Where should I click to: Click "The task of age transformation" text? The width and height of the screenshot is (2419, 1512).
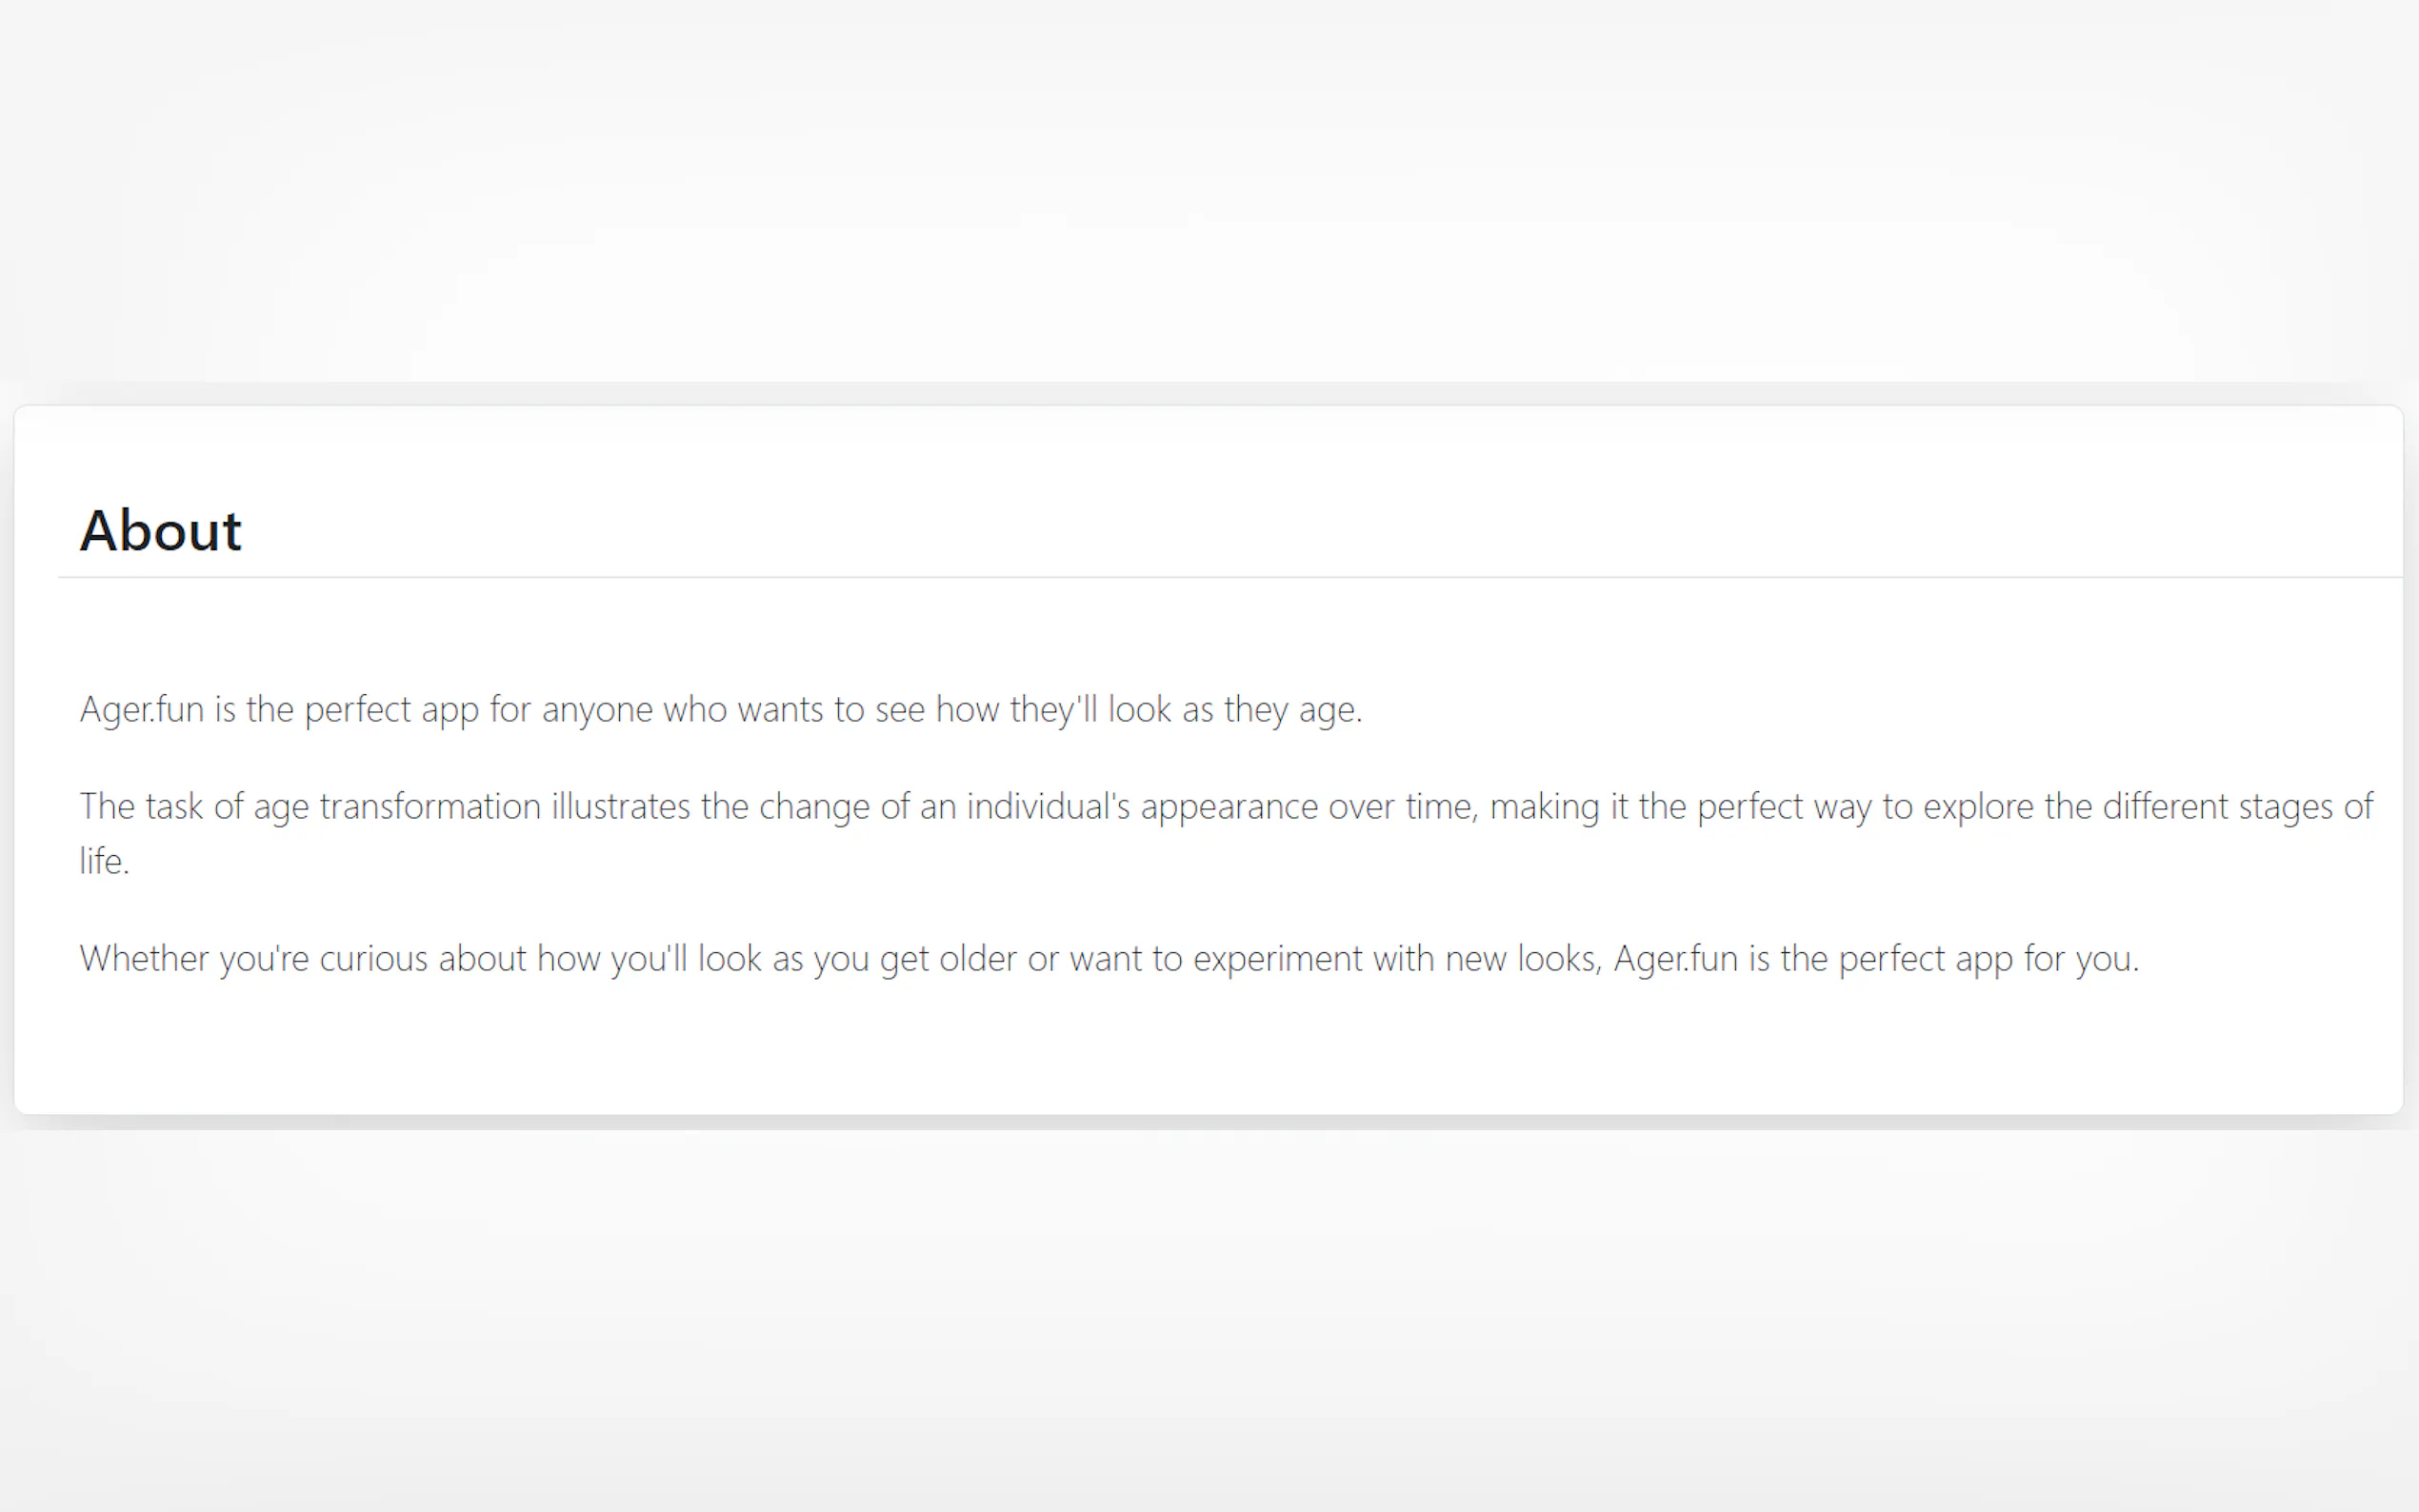[x=310, y=806]
